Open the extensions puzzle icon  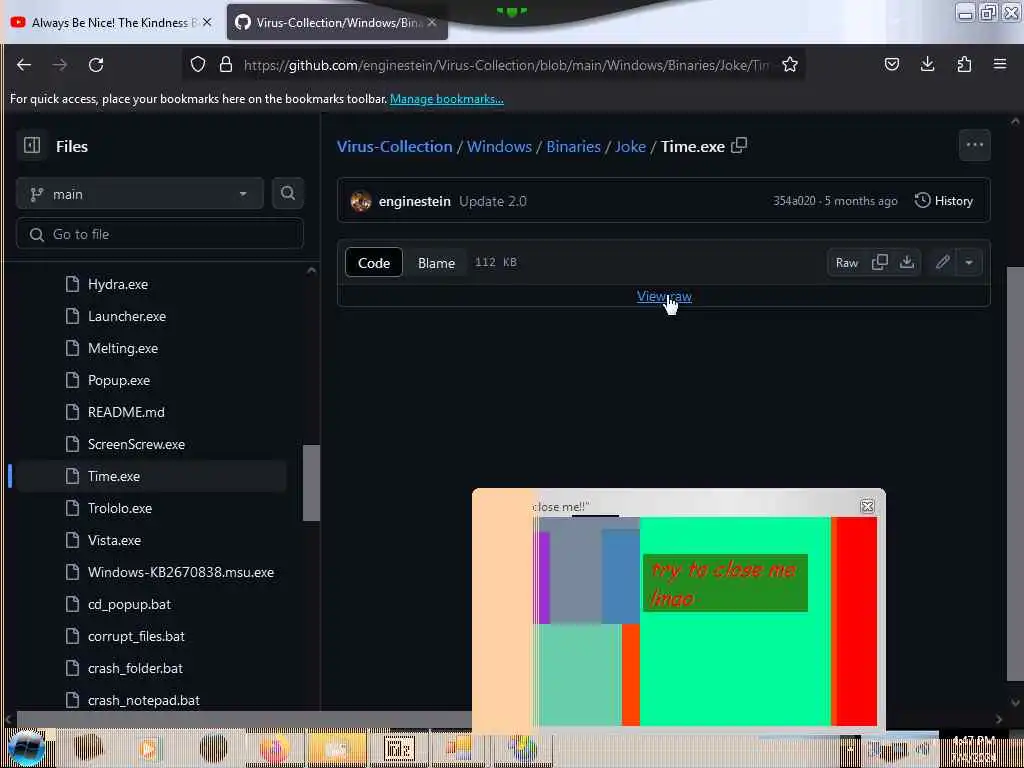[x=964, y=65]
